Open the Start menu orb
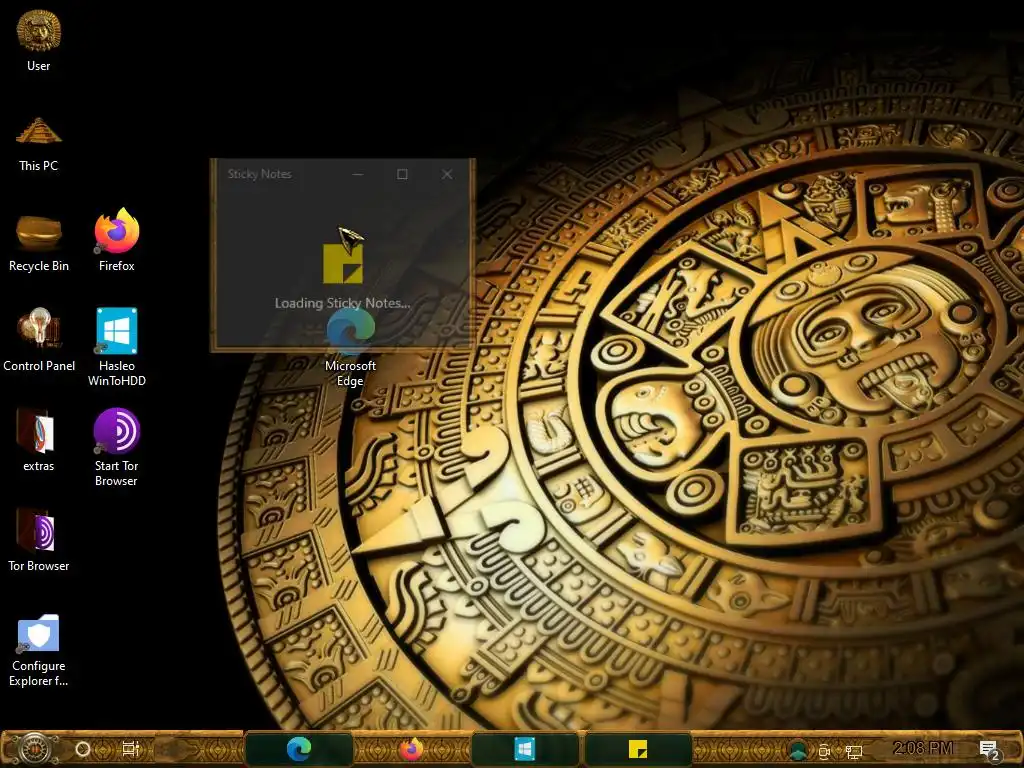 (x=35, y=749)
